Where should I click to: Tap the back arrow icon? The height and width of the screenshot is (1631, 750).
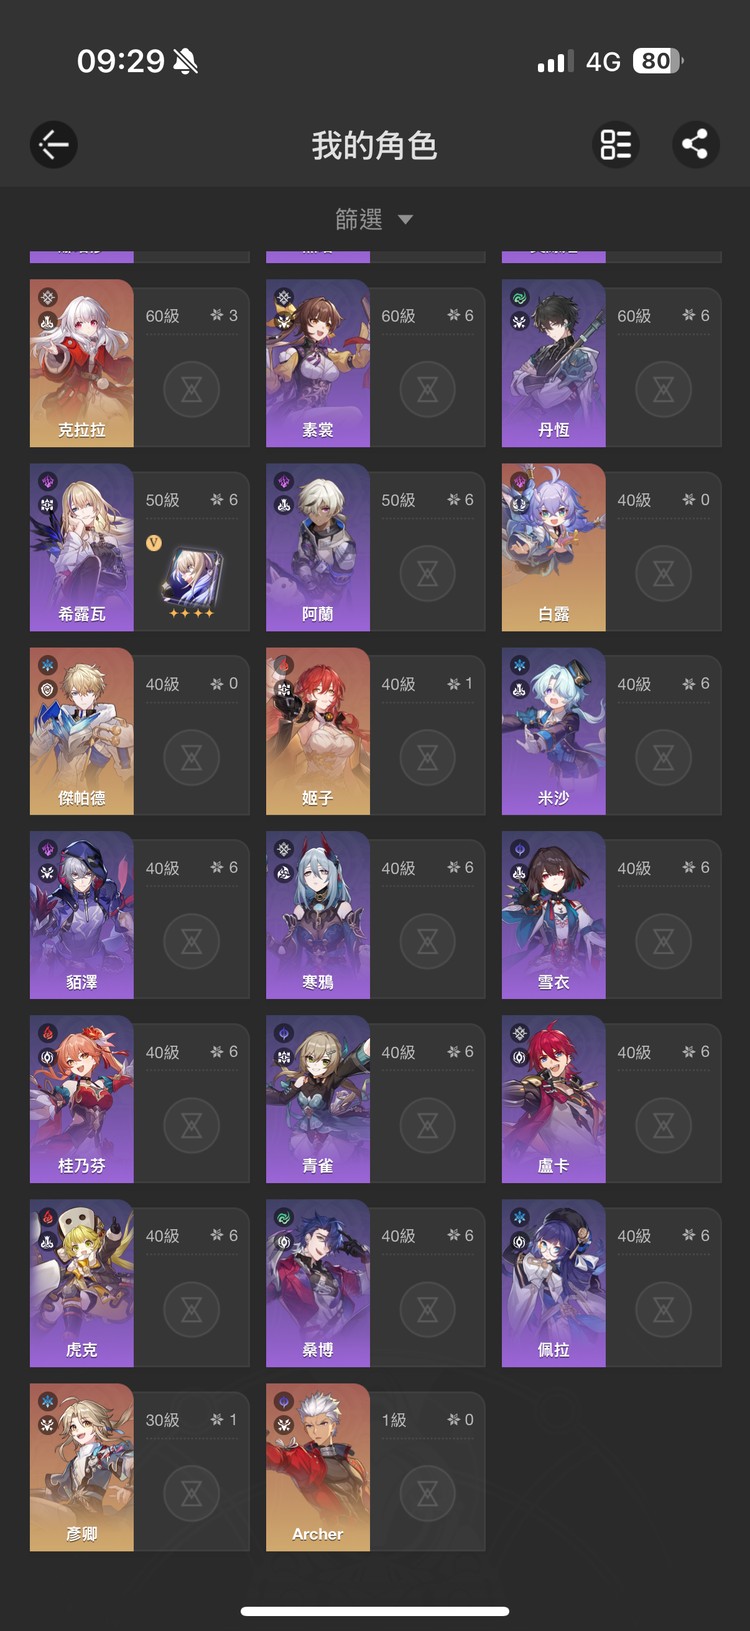[x=54, y=145]
